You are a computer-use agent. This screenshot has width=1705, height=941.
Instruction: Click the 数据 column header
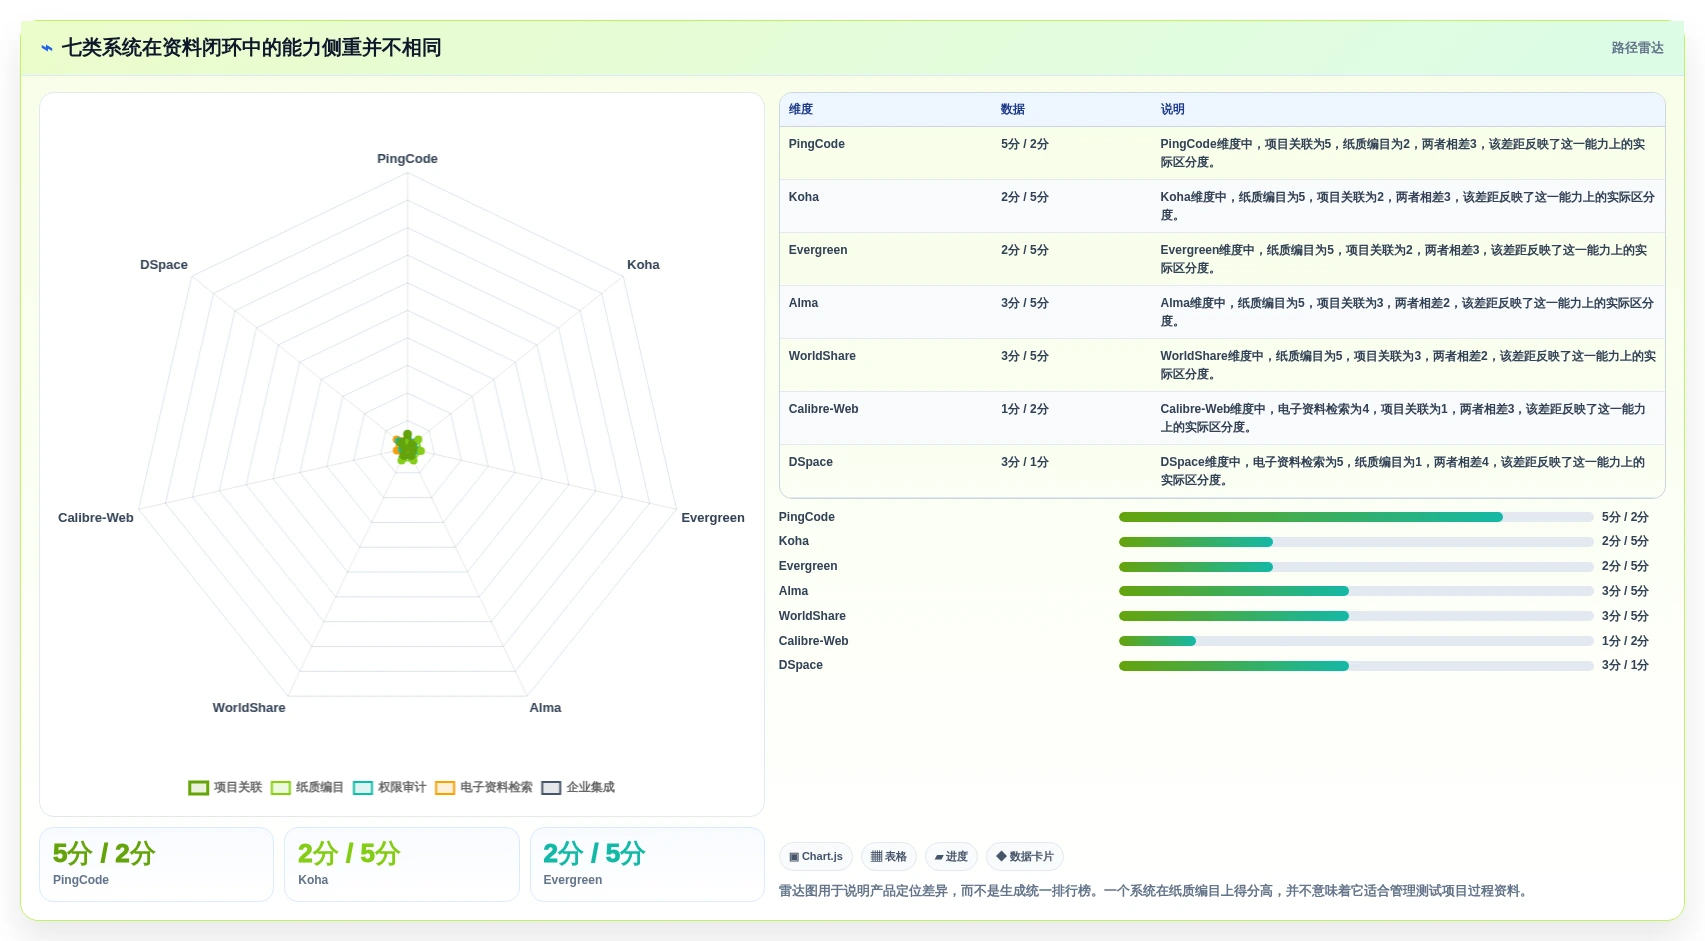coord(1013,110)
